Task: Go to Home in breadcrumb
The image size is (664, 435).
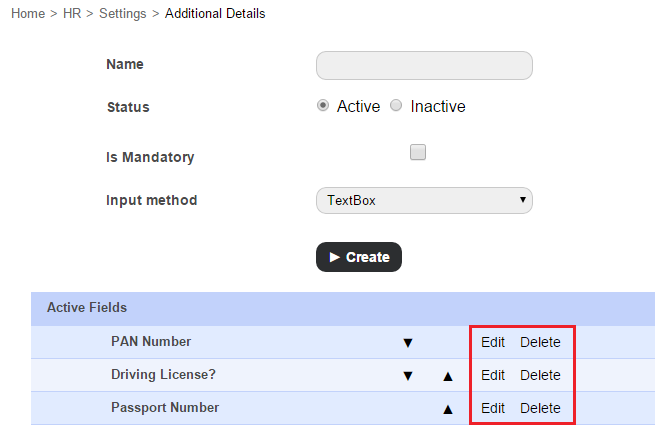Action: pyautogui.click(x=27, y=14)
